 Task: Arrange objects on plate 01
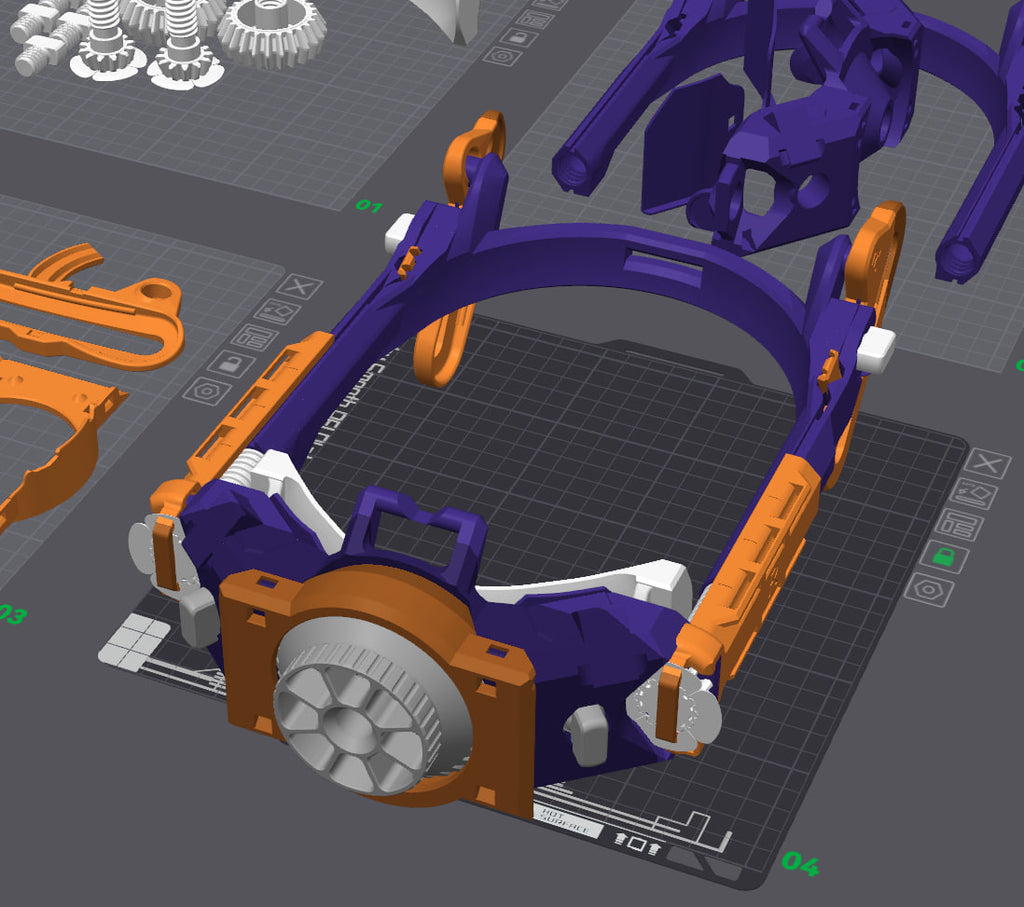coord(535,17)
